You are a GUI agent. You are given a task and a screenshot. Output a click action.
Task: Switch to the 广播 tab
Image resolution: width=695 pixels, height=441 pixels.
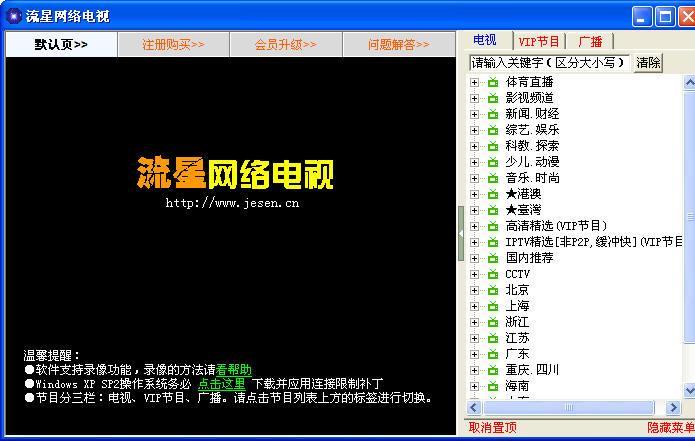(590, 42)
